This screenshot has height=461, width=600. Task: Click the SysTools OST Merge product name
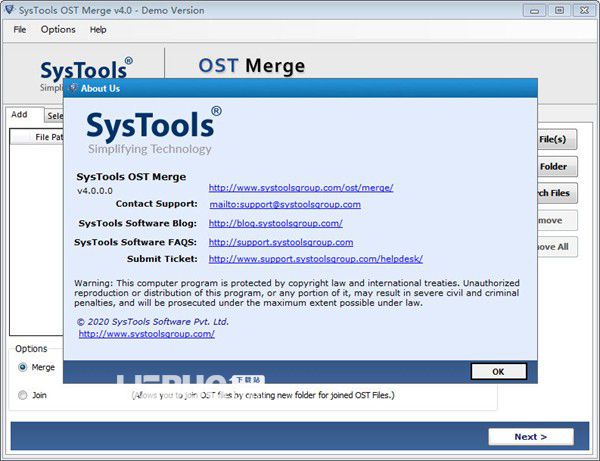131,177
